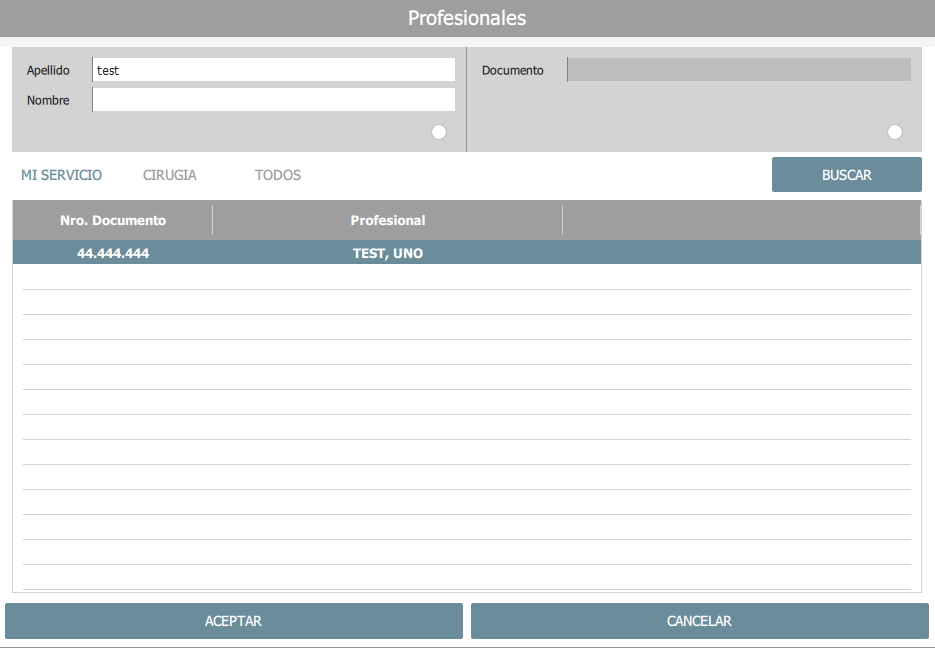Dismiss the dialog with the CANCELAR button
Viewport: 935px width, 648px height.
tap(699, 621)
